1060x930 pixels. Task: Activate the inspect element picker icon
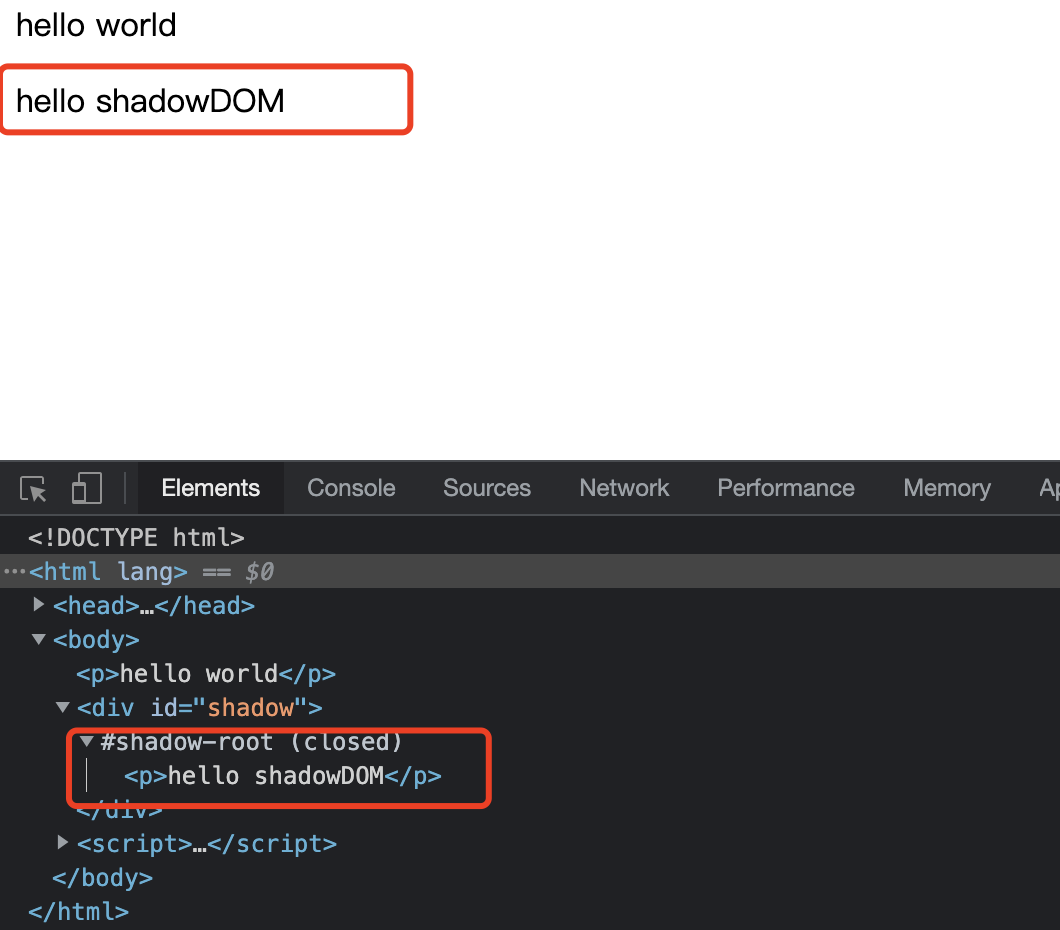pyautogui.click(x=33, y=488)
